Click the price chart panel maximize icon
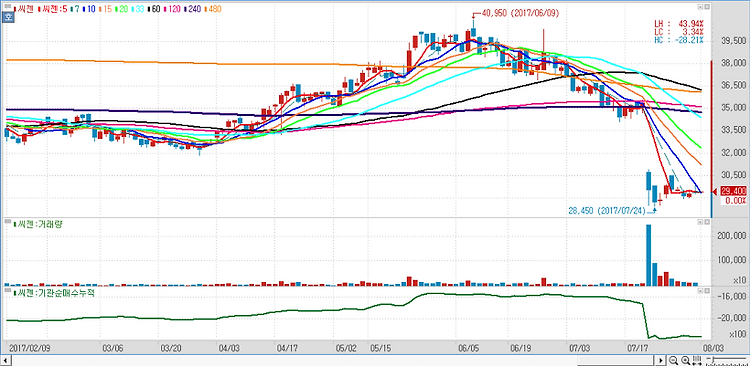 pyautogui.click(x=706, y=8)
